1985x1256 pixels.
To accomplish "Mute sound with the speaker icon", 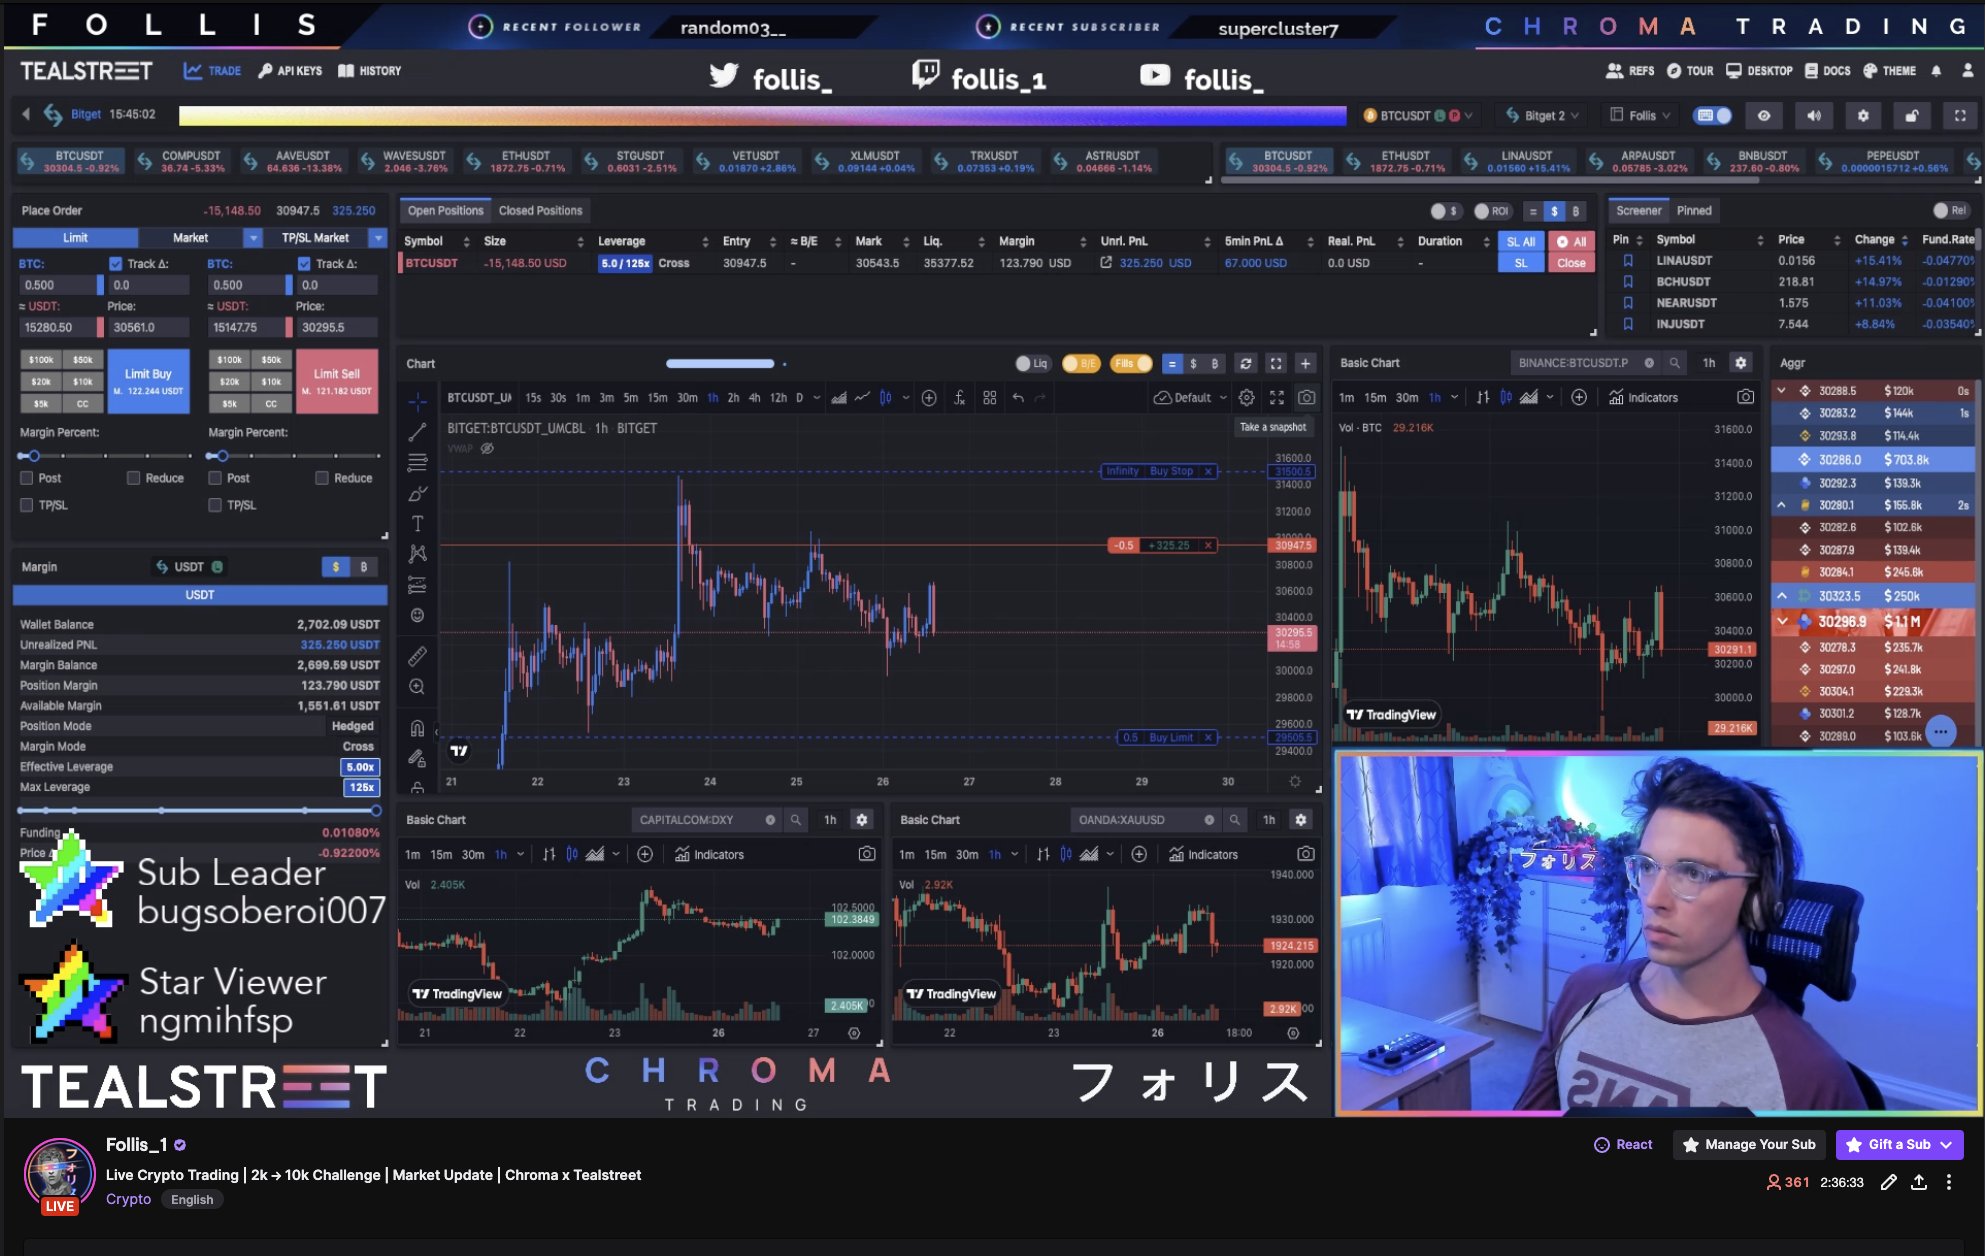I will [1813, 116].
